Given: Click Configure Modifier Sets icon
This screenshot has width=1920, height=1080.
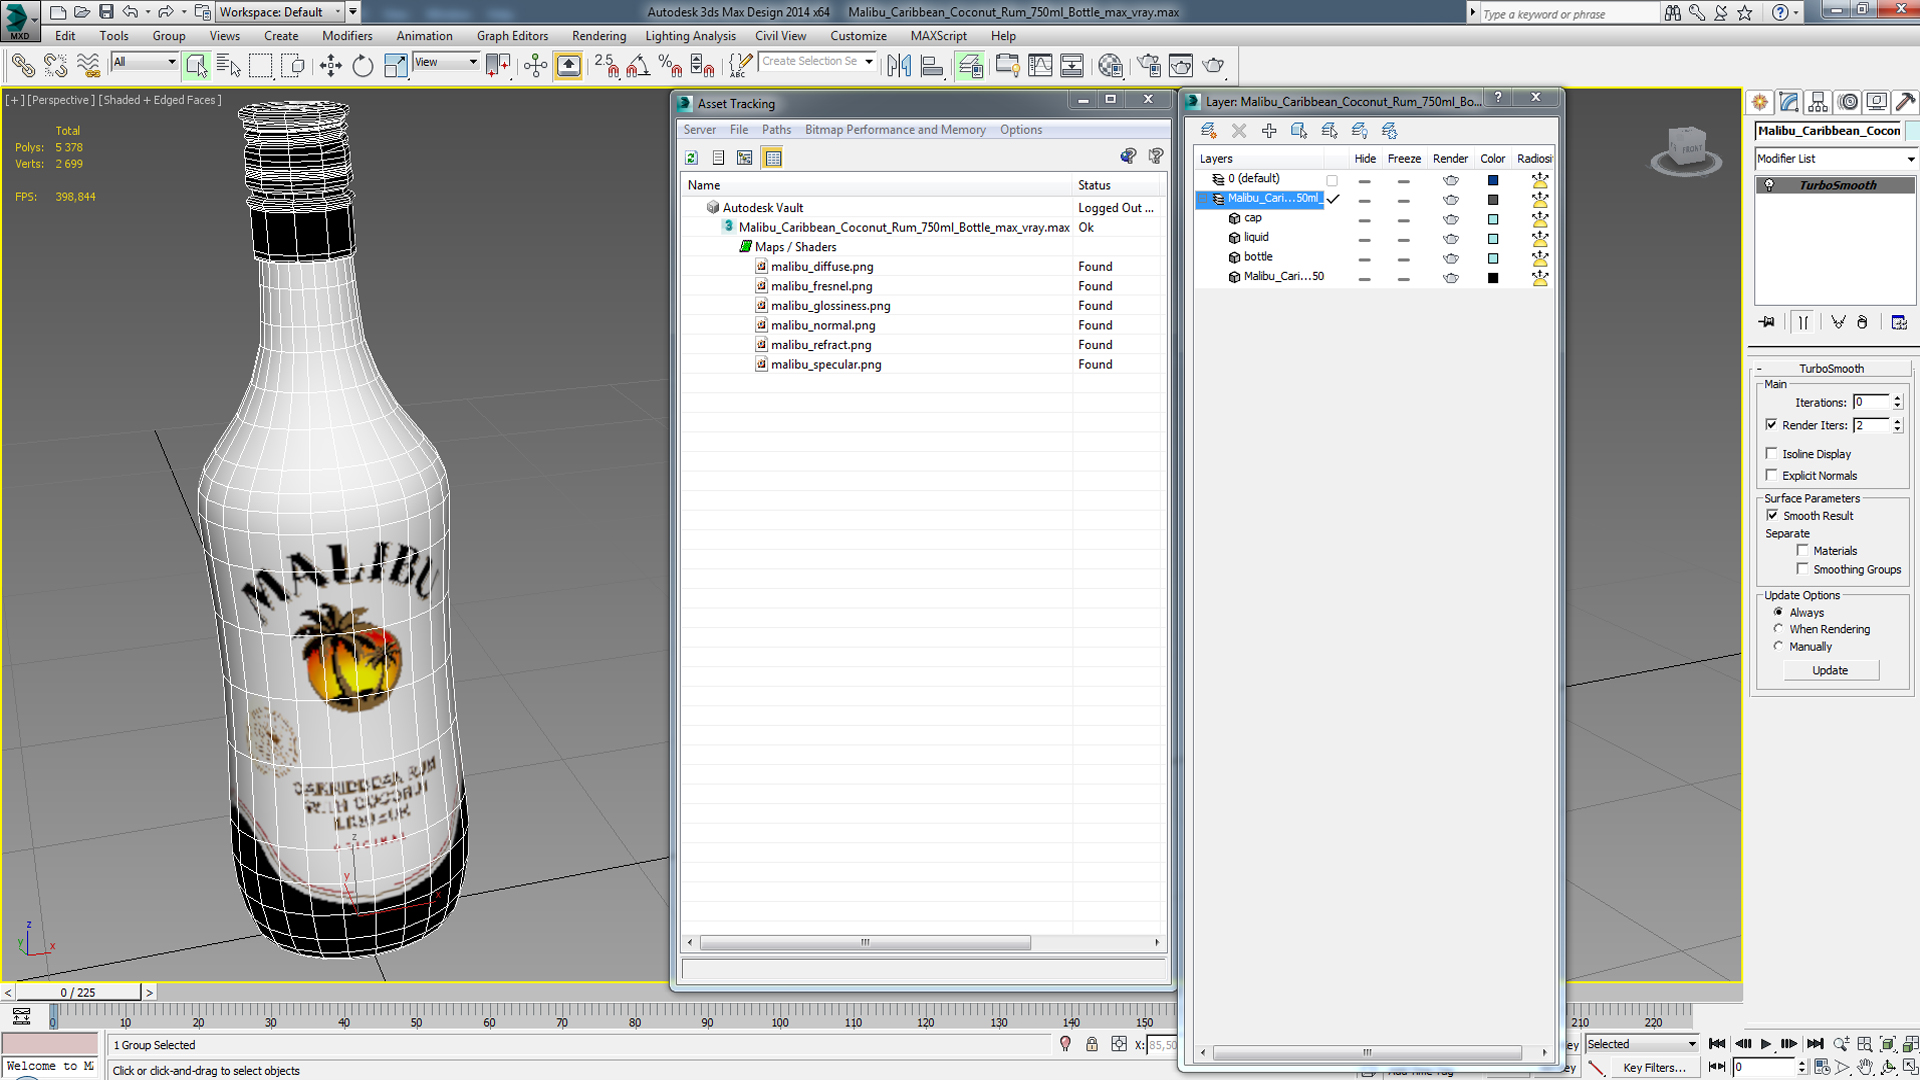Looking at the screenshot, I should (x=1899, y=322).
